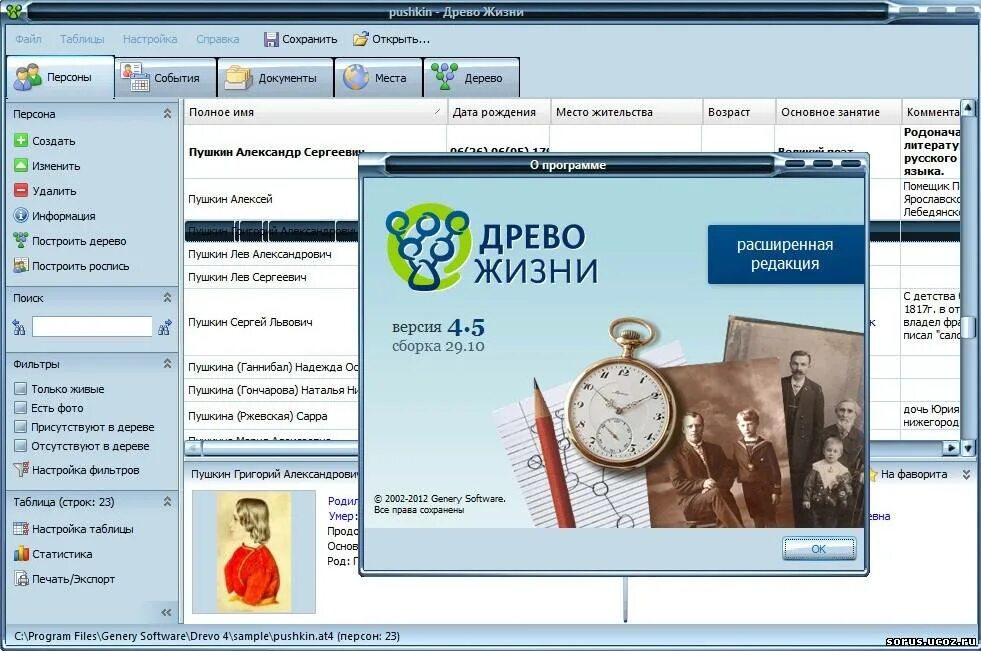
Task: Check Отсутствуют в дереве filter
Action: (x=21, y=446)
